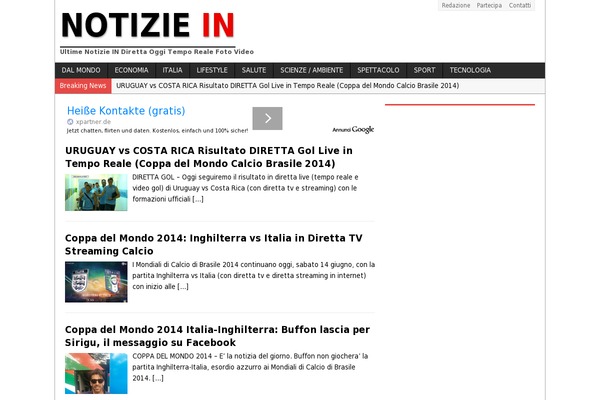Open the breaking news ticker headline

click(x=287, y=86)
